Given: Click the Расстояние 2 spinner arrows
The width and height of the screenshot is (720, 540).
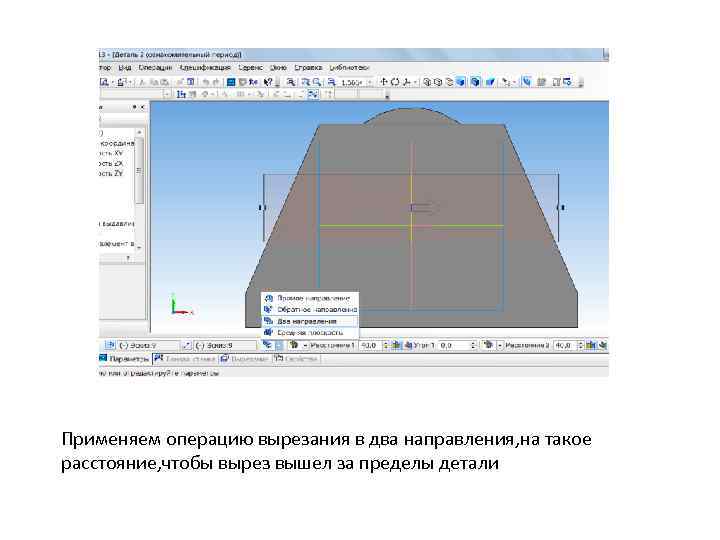Looking at the screenshot, I should point(580,345).
